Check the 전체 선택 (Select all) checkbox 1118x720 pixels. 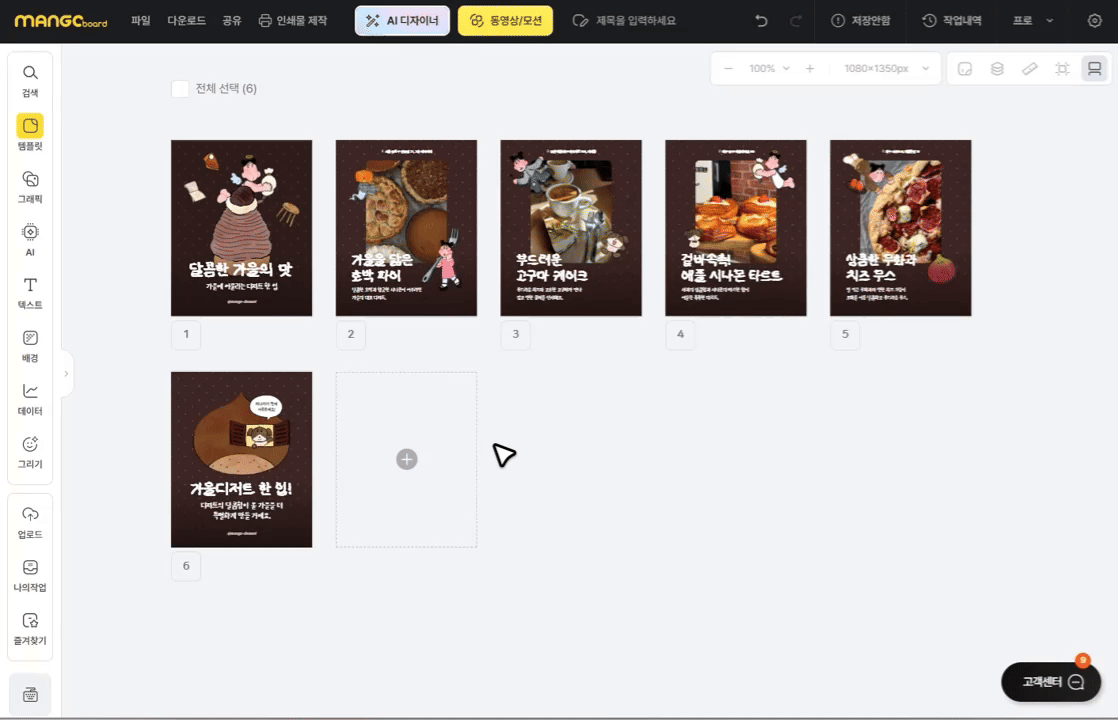click(x=180, y=89)
